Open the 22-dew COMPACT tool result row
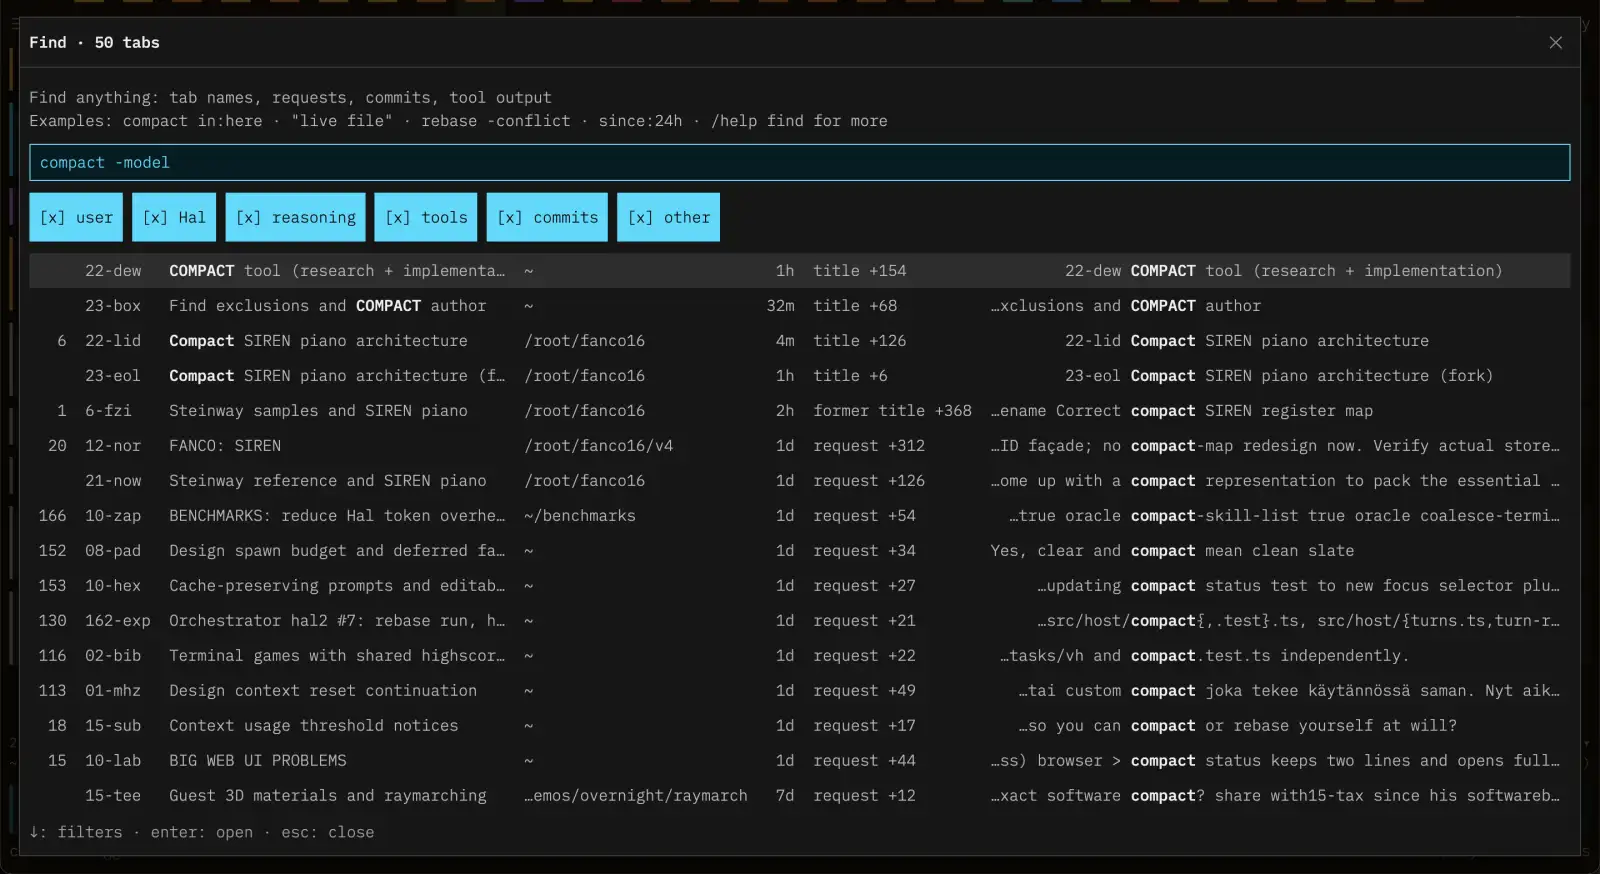Viewport: 1600px width, 874px height. click(799, 271)
